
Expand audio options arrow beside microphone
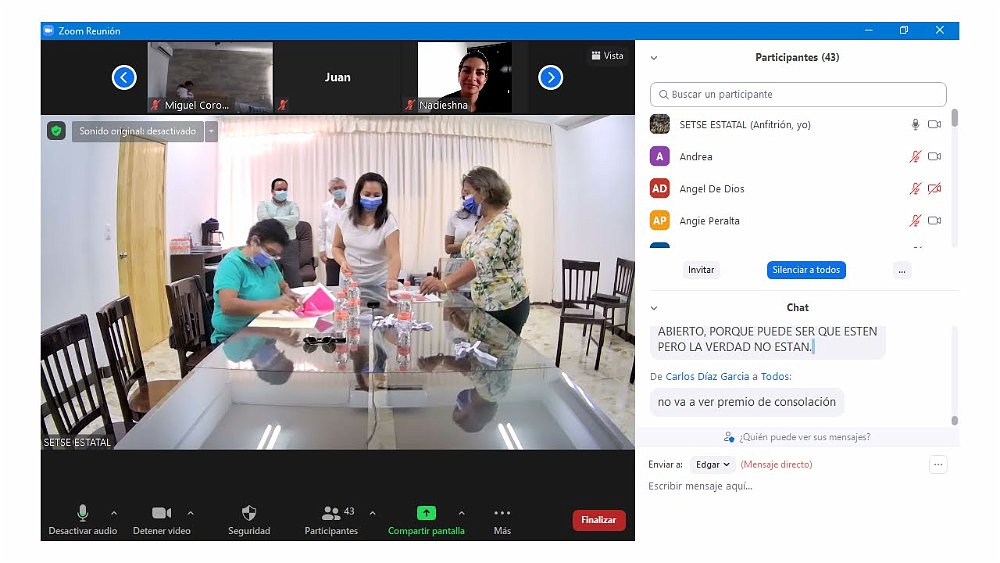[113, 513]
